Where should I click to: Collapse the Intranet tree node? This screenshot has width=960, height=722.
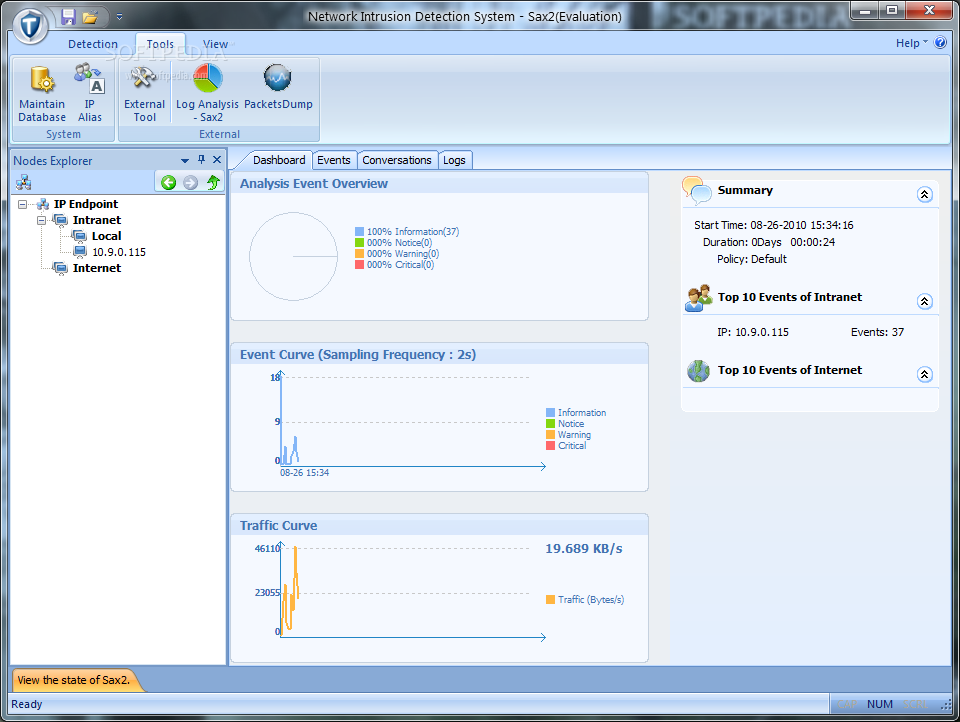(42, 220)
